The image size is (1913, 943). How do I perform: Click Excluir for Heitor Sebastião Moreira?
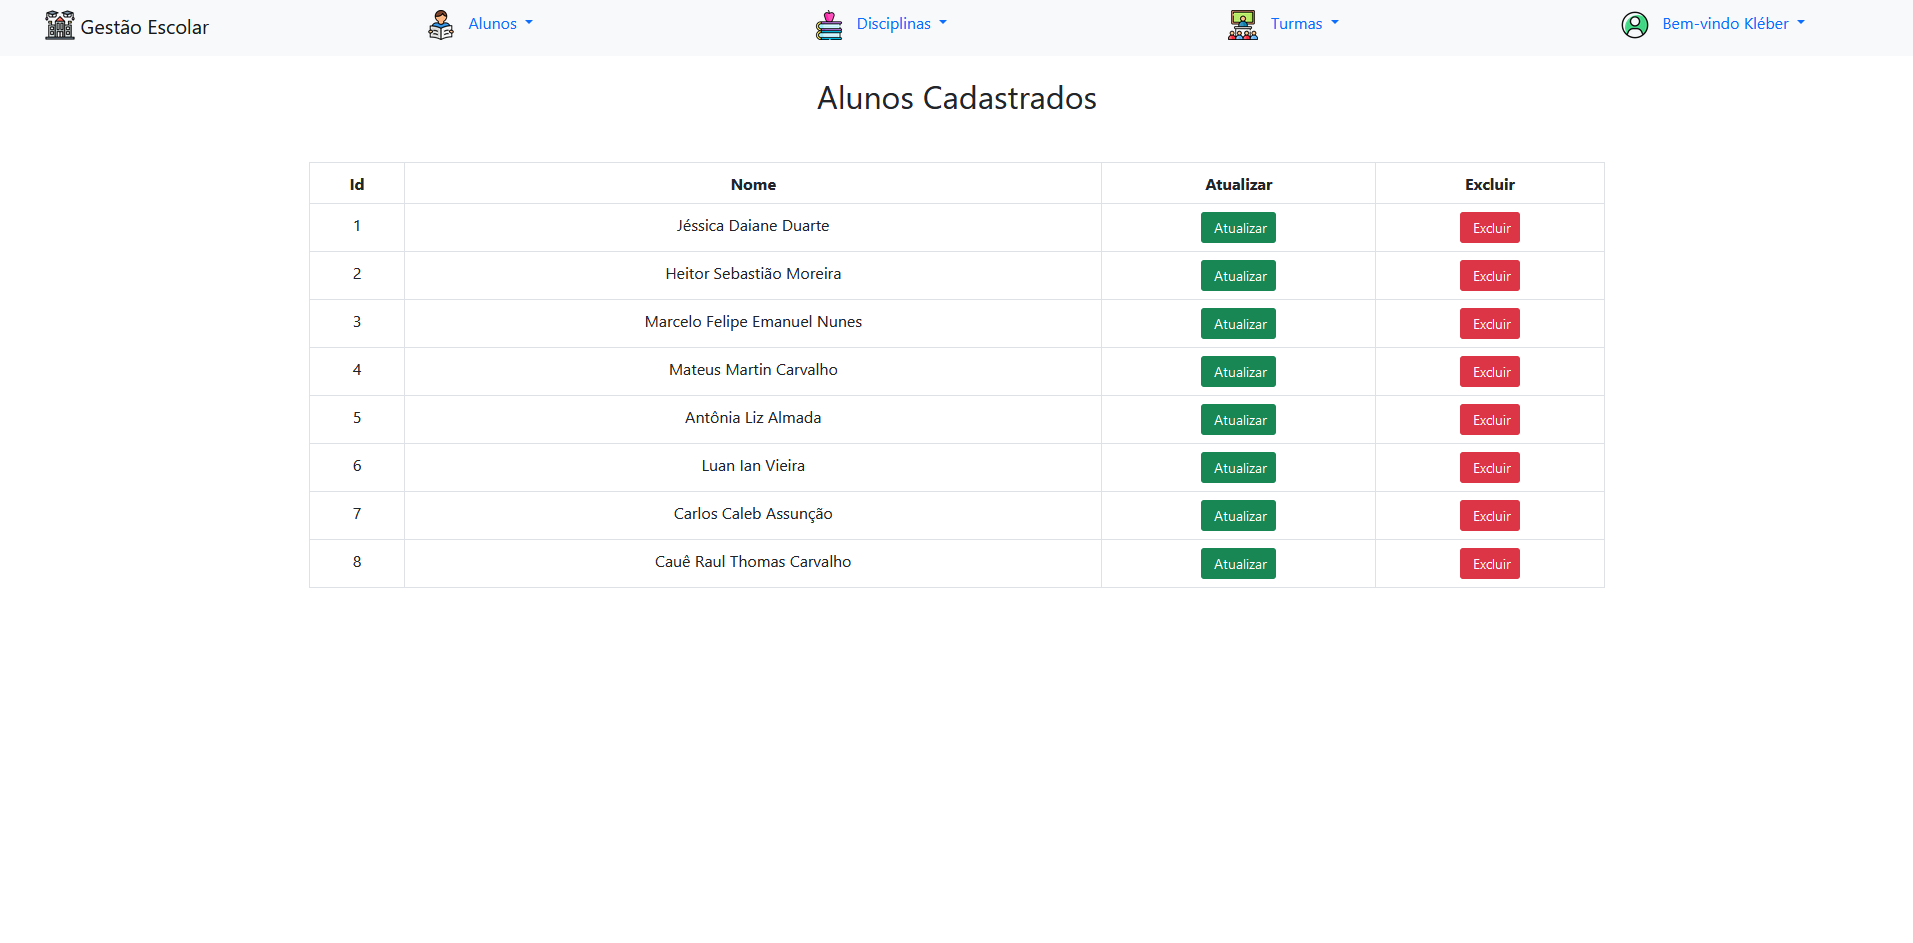[x=1489, y=275]
